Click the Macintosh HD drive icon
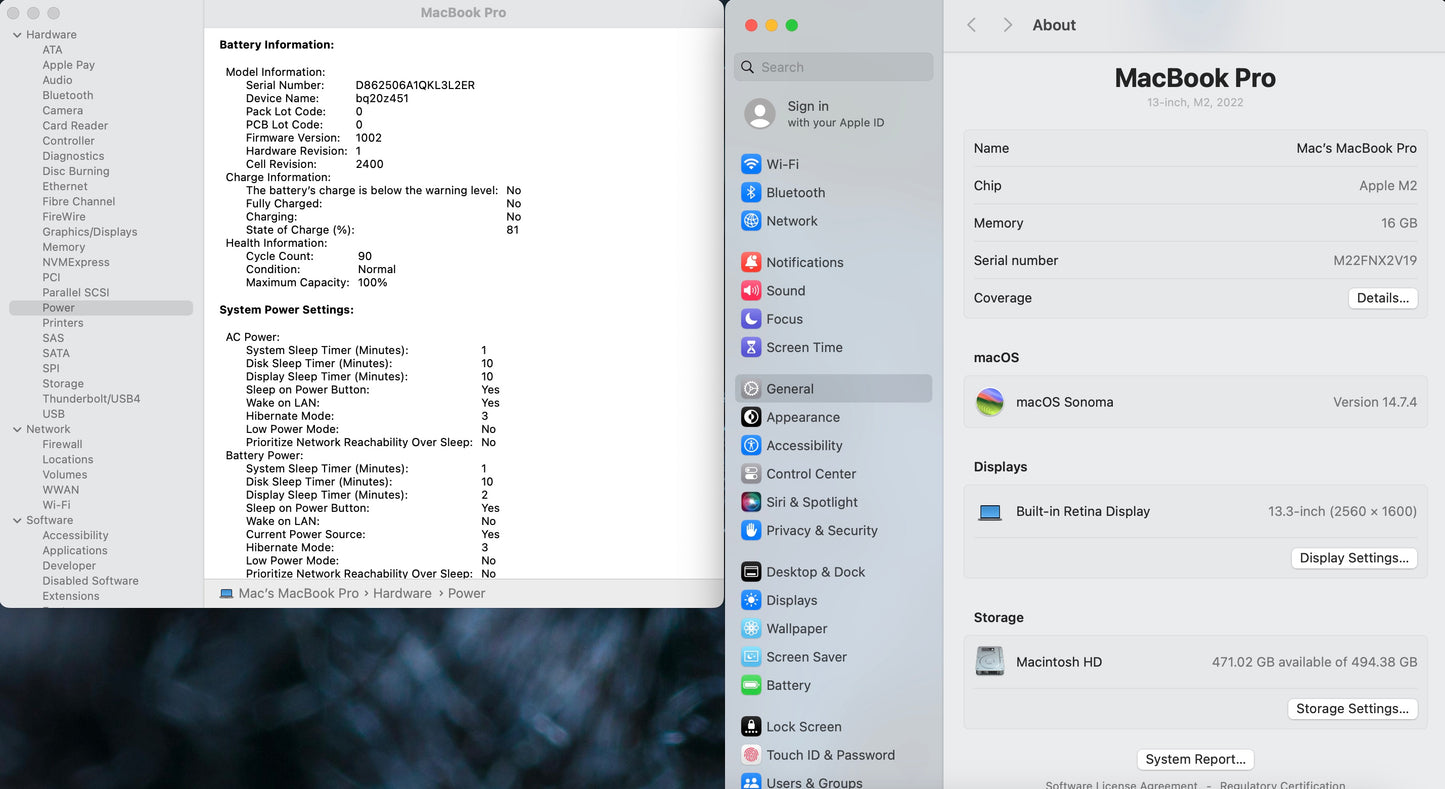The image size is (1445, 789). [x=990, y=662]
